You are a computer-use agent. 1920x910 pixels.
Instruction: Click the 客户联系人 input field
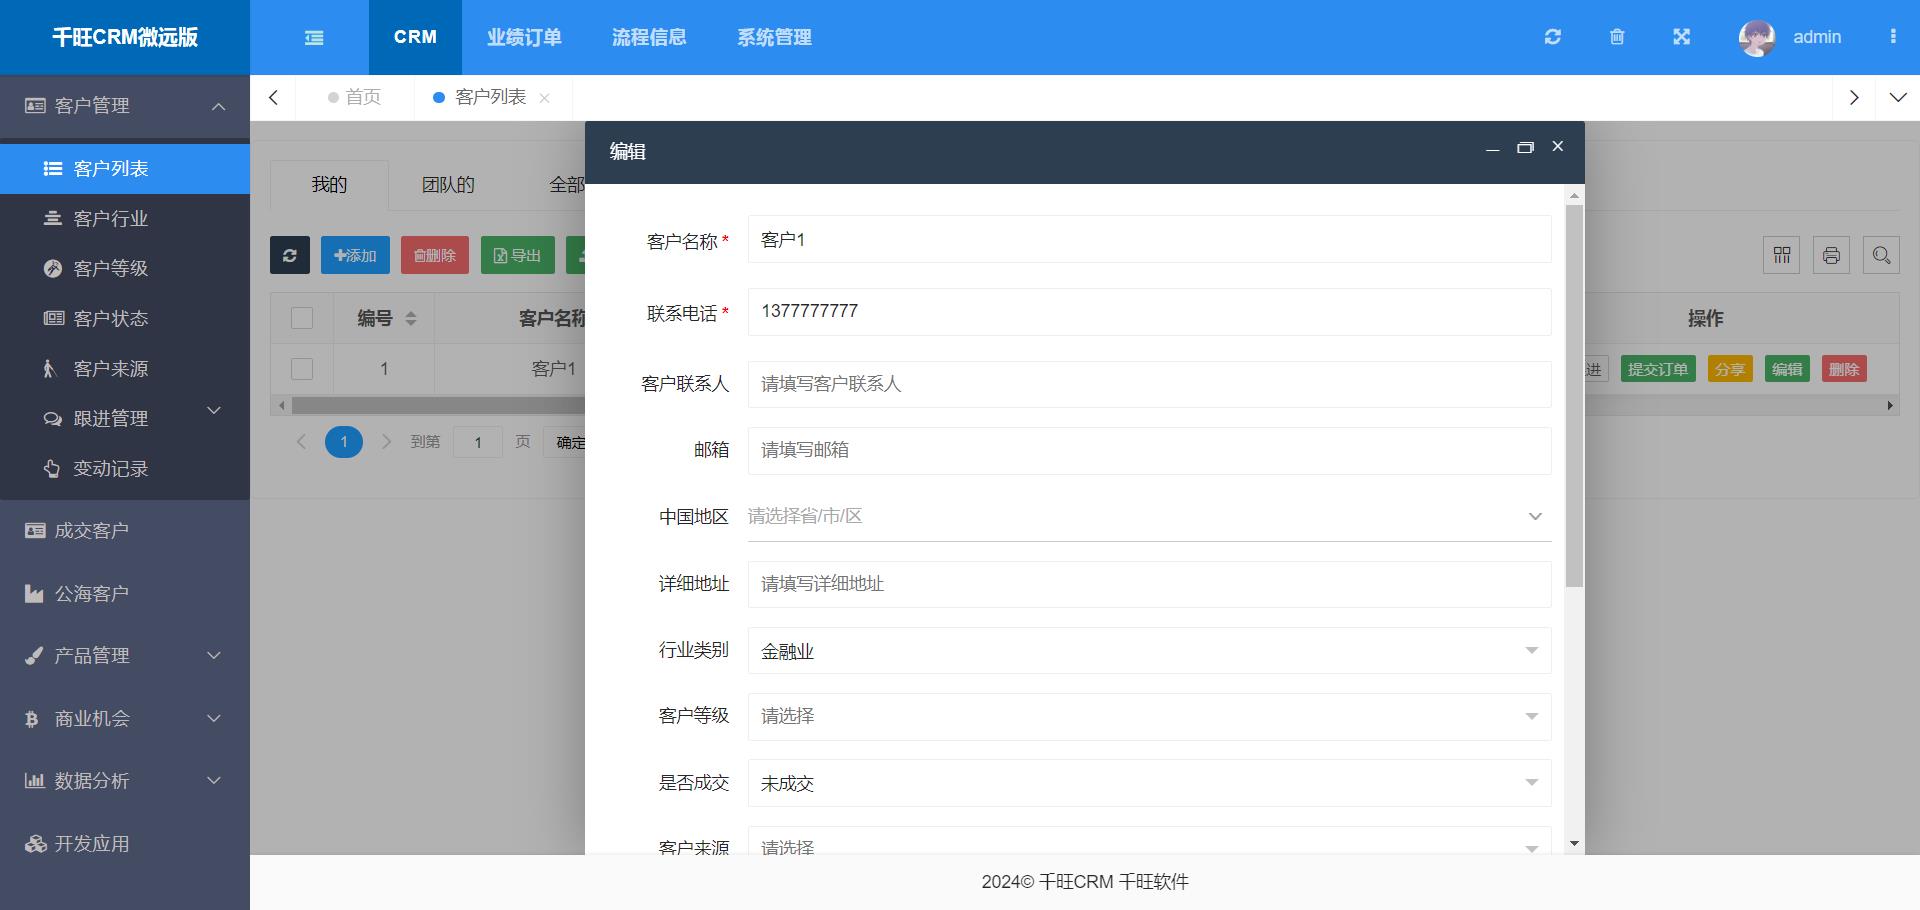point(1149,384)
